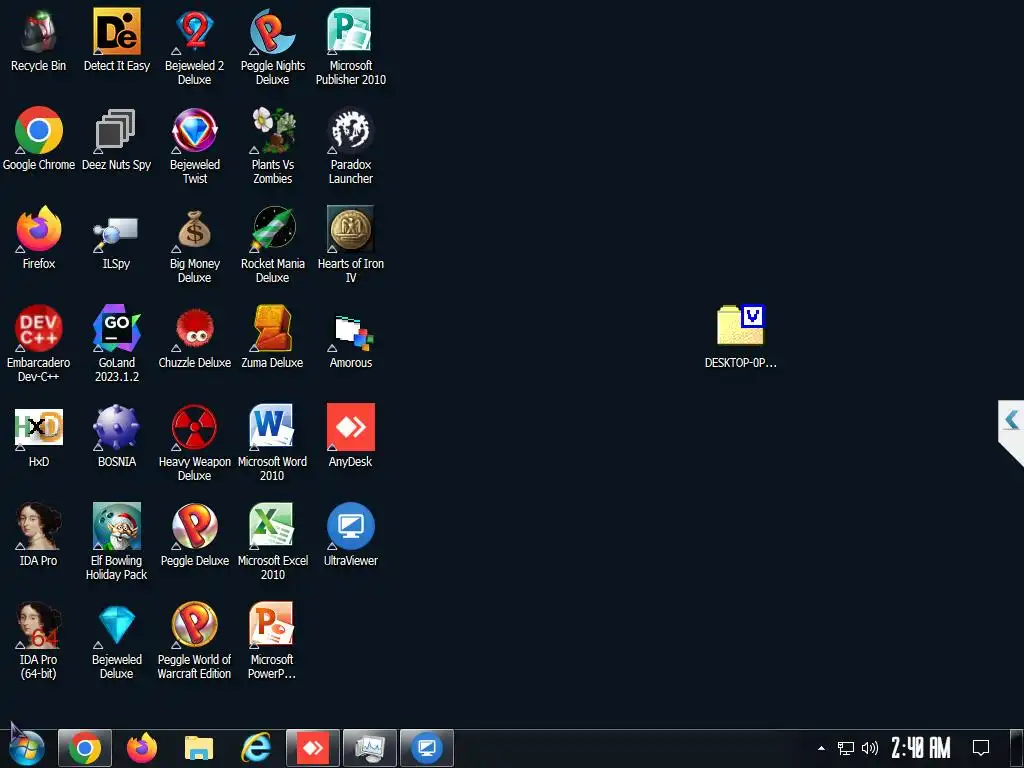This screenshot has width=1024, height=768.
Task: Open Chrome from the taskbar
Action: click(x=85, y=748)
